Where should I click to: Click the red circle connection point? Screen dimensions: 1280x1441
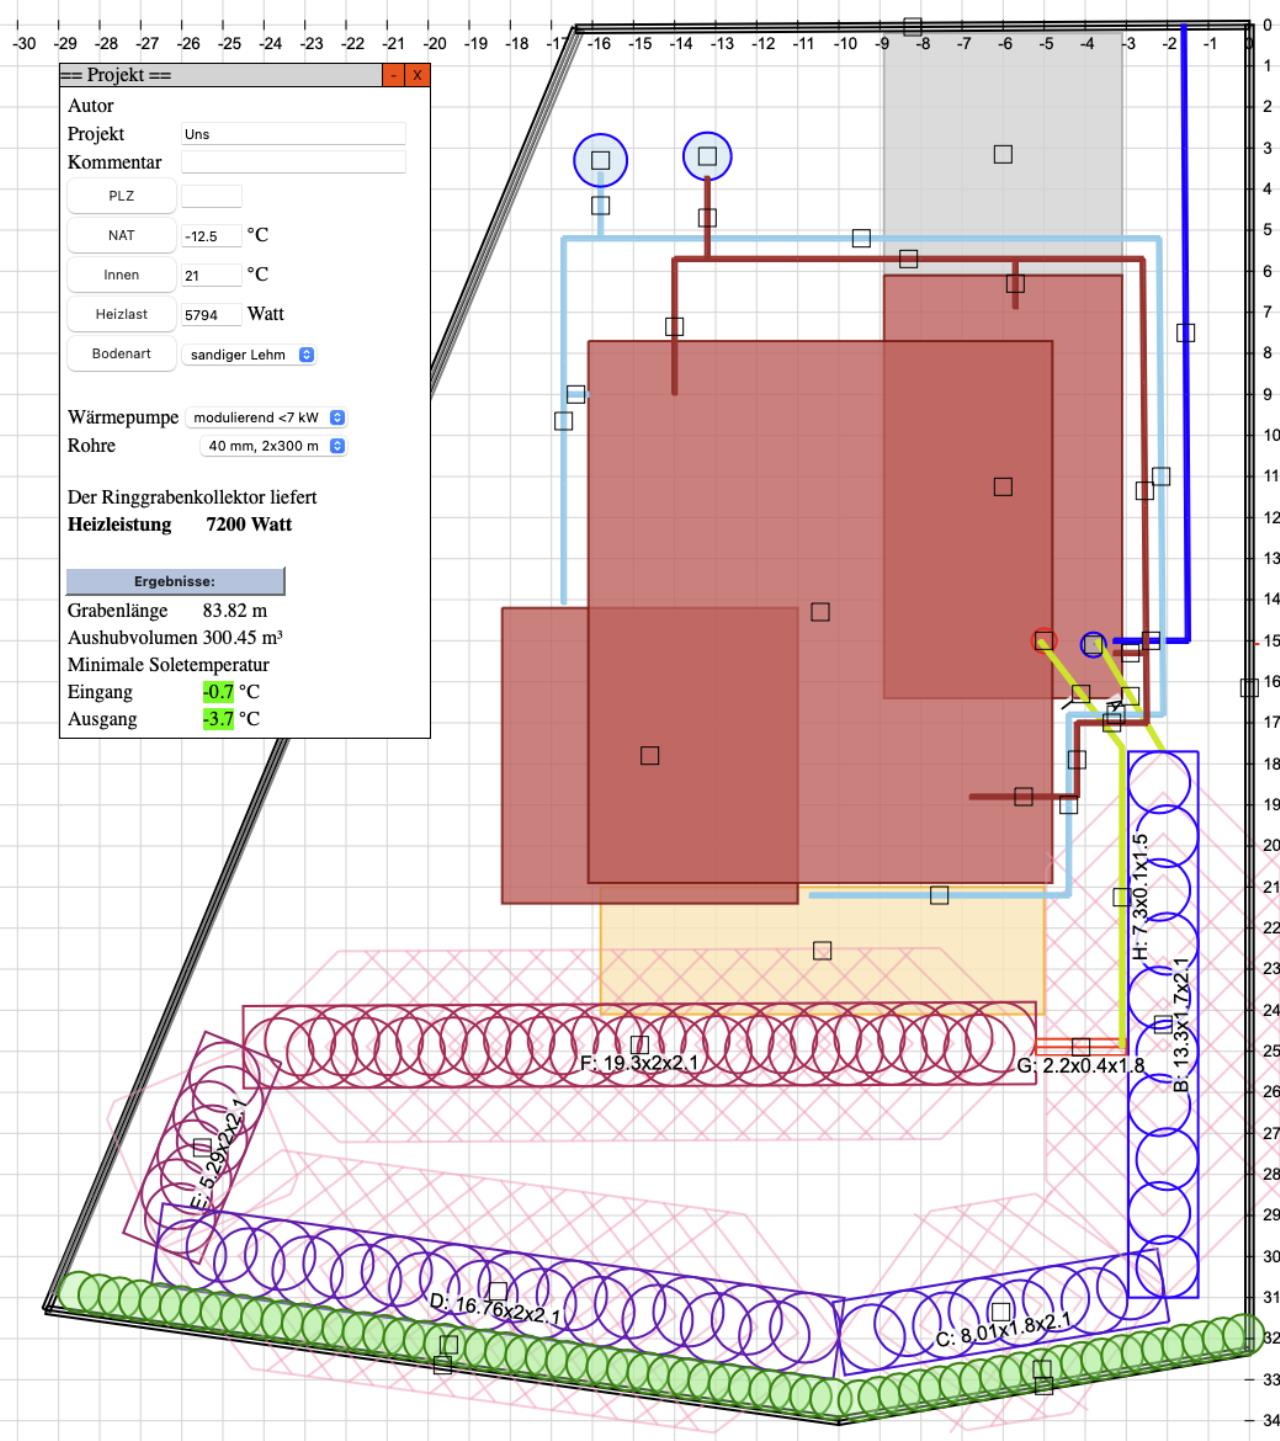point(1044,641)
